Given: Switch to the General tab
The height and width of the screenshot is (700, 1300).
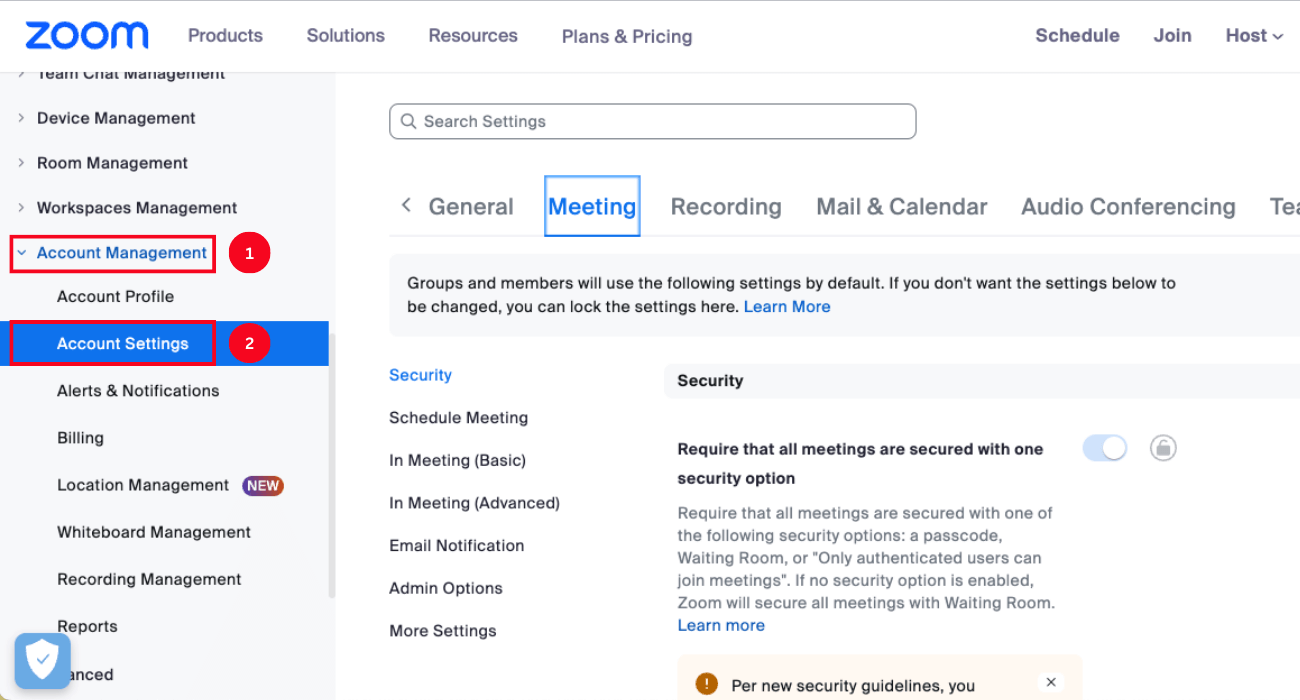Looking at the screenshot, I should (x=471, y=207).
